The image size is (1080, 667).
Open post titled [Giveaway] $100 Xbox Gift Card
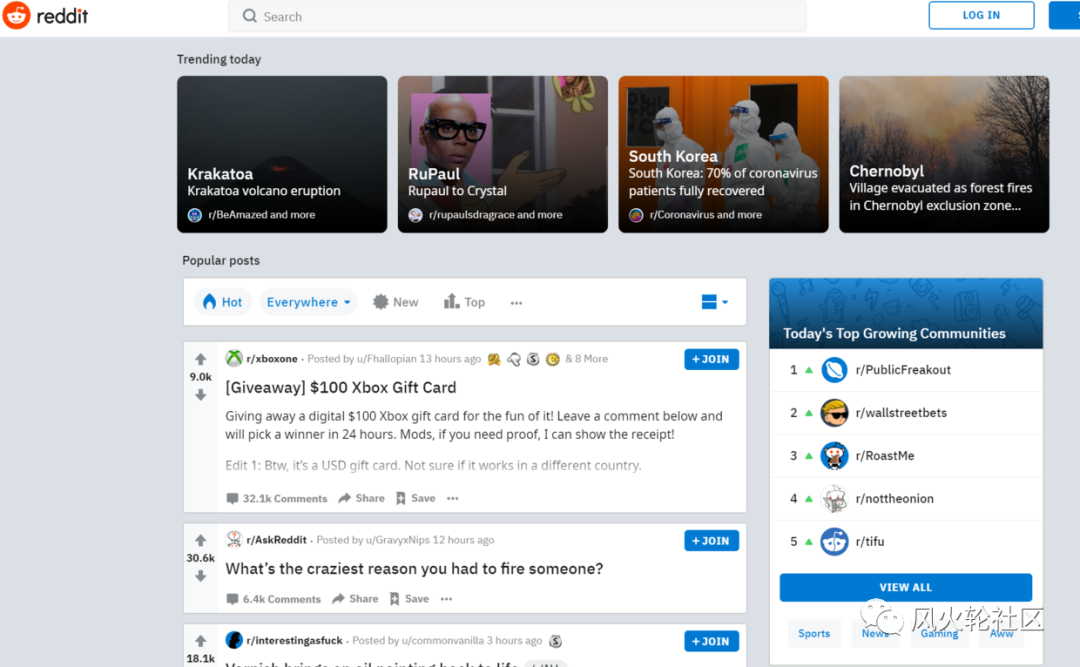coord(341,387)
